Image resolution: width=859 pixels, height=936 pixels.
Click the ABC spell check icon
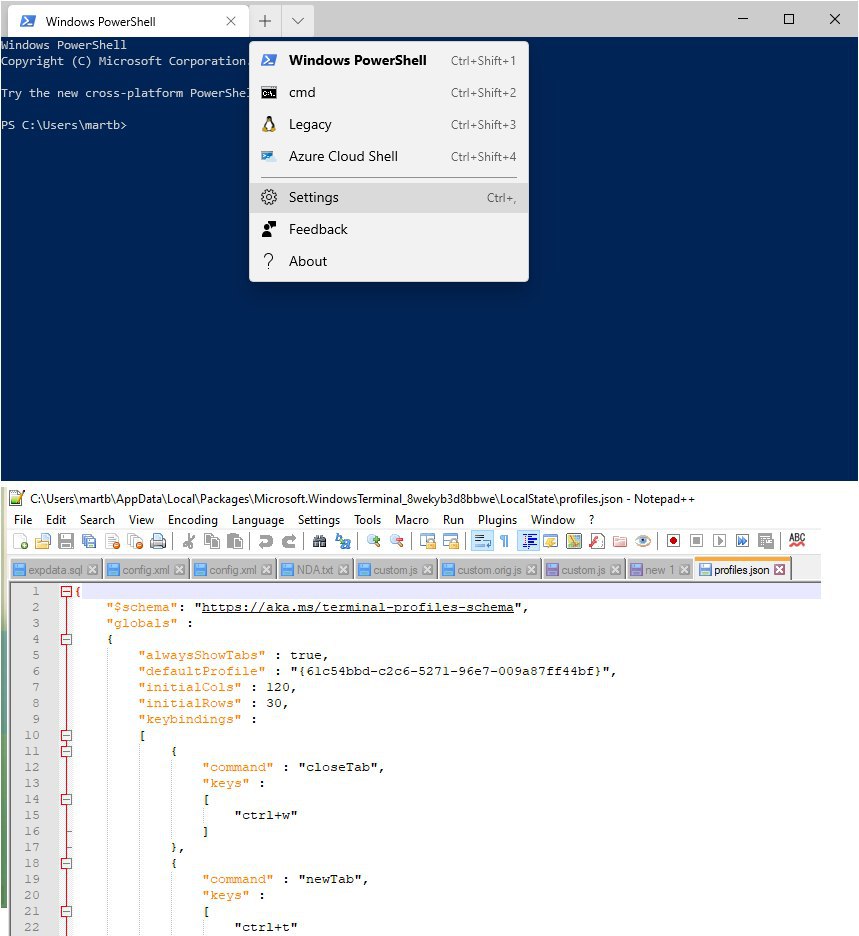[797, 540]
